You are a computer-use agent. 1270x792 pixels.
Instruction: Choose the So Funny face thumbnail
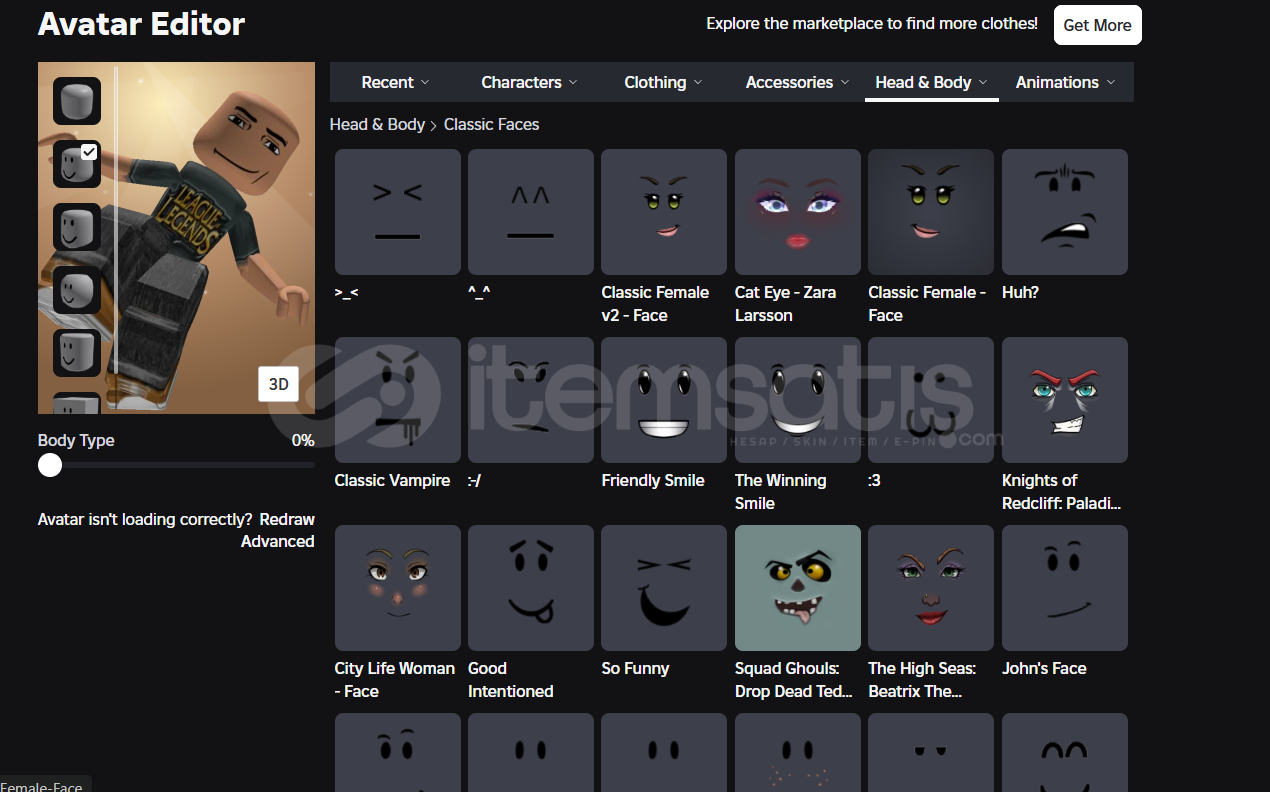click(x=664, y=588)
